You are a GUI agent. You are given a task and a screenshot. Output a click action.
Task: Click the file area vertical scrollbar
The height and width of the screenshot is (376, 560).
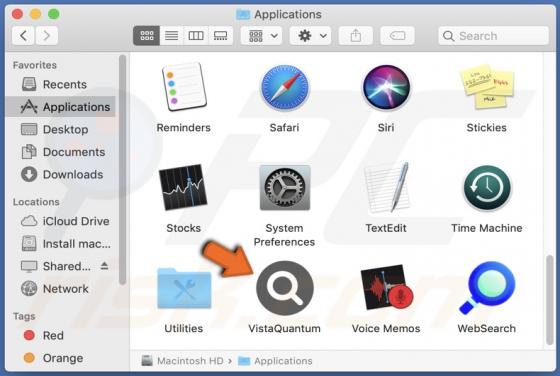tap(550, 300)
